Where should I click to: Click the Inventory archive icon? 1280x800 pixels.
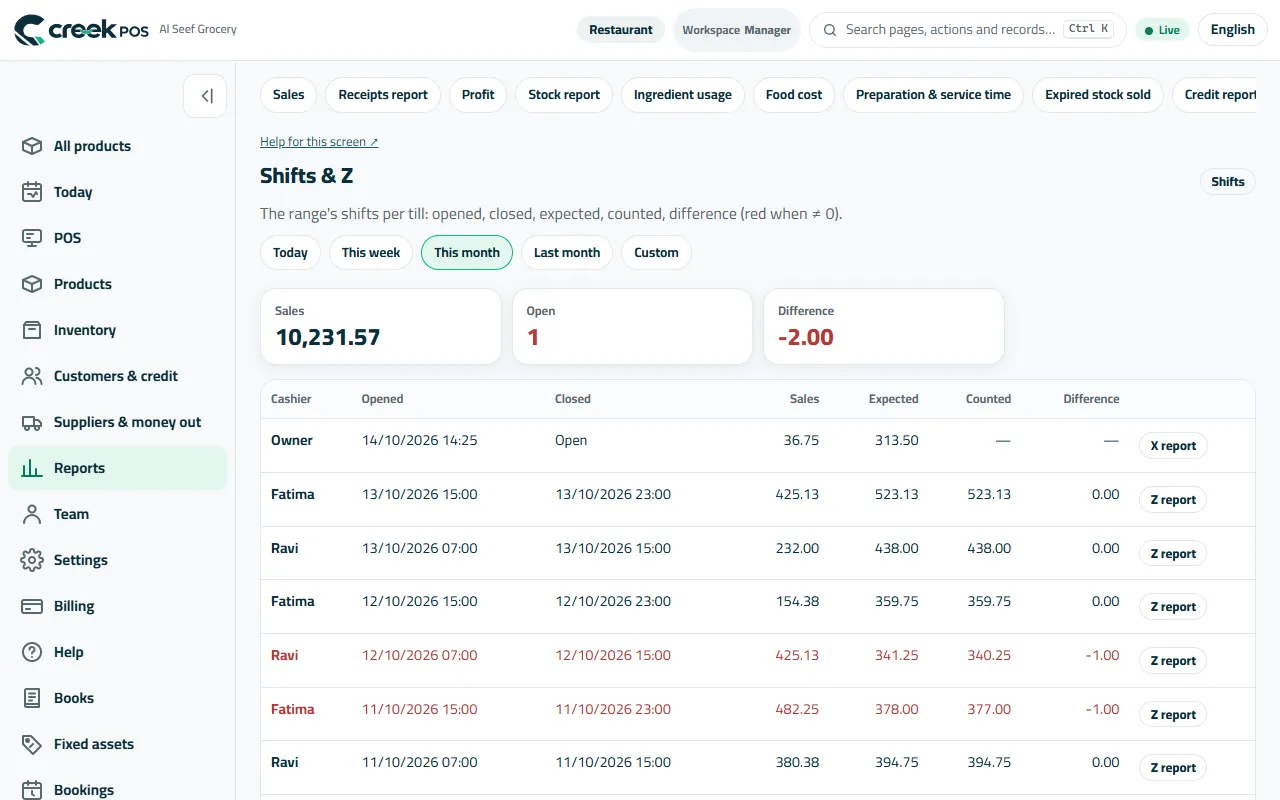[32, 330]
